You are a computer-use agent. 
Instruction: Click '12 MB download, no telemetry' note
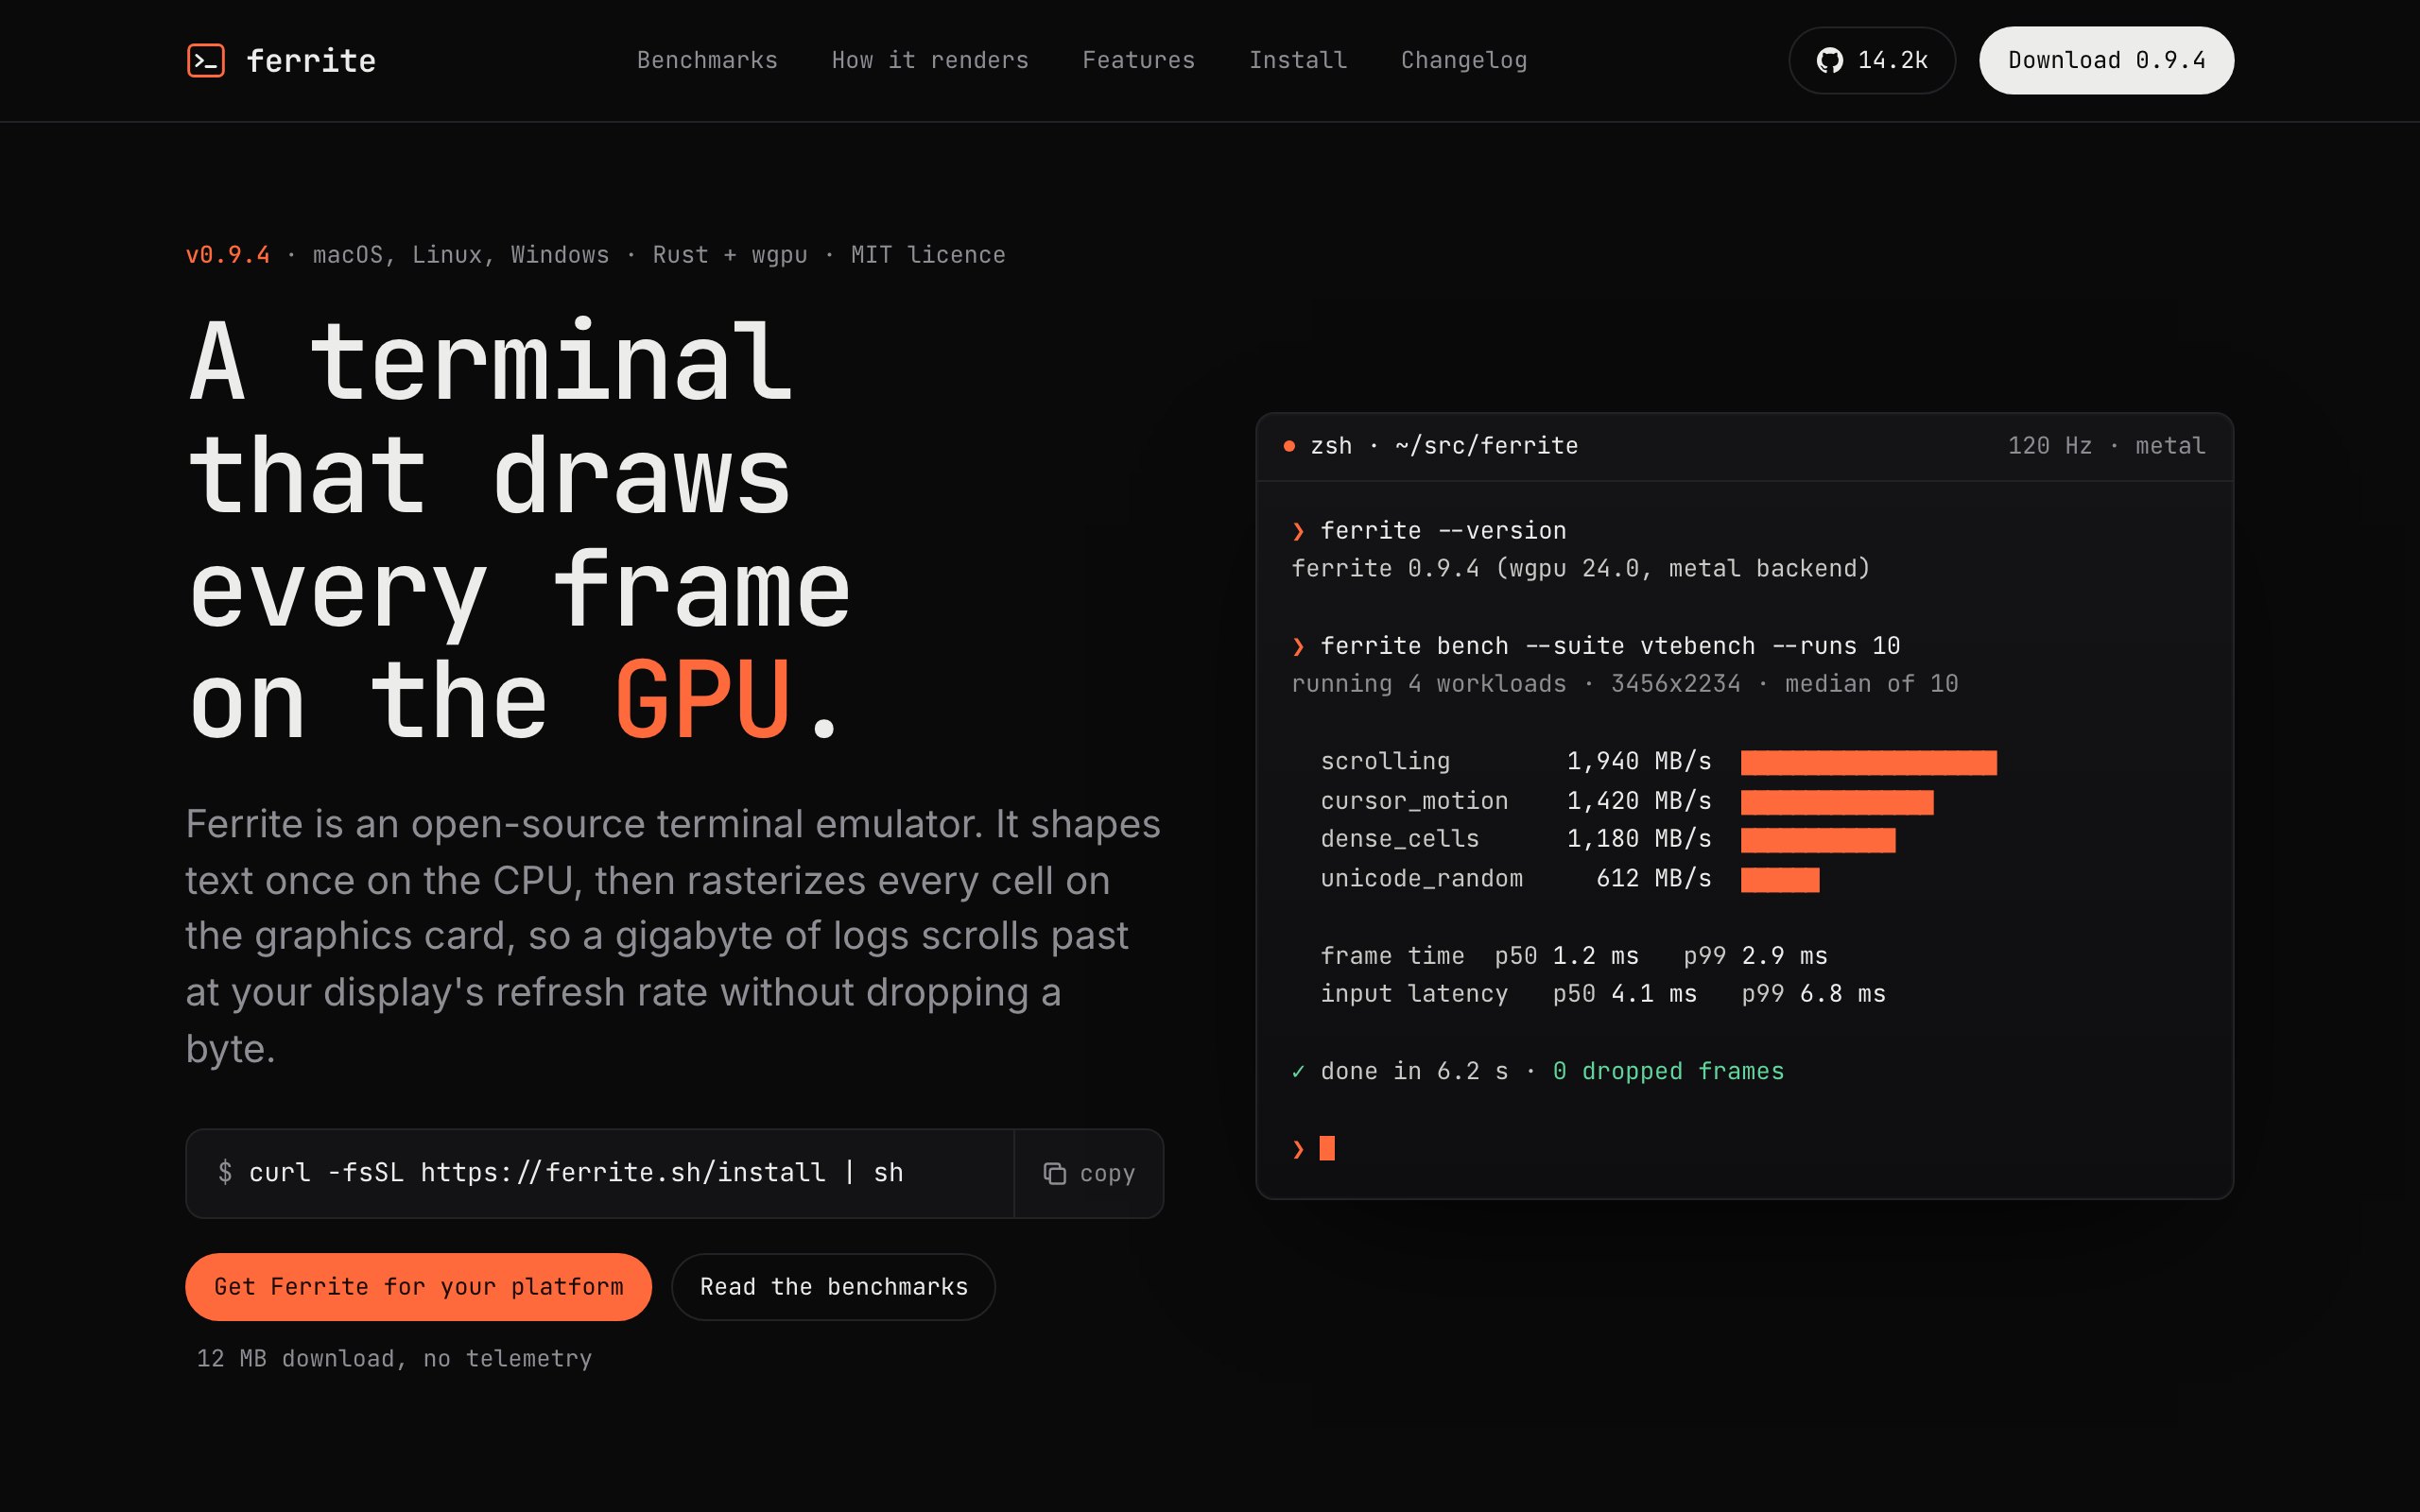[394, 1359]
